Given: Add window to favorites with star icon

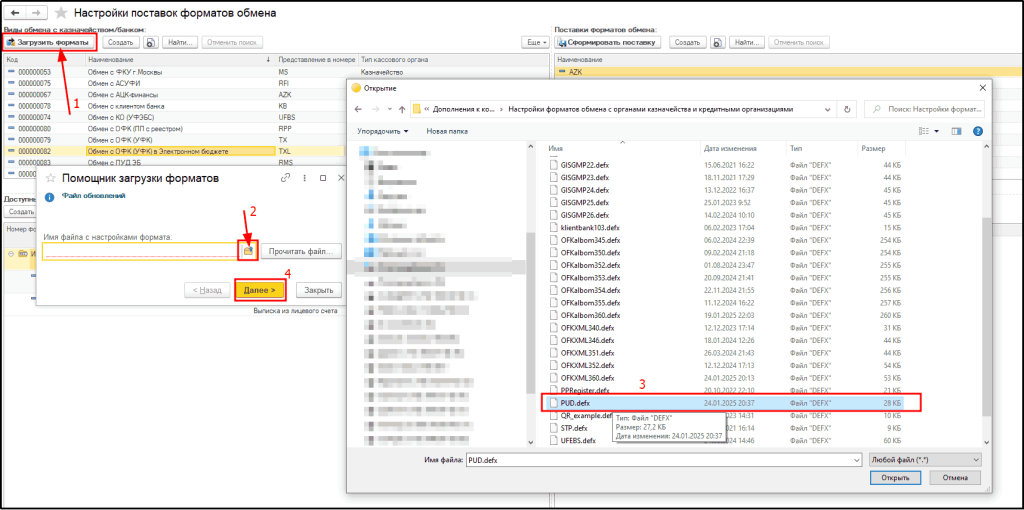Looking at the screenshot, I should [x=63, y=13].
